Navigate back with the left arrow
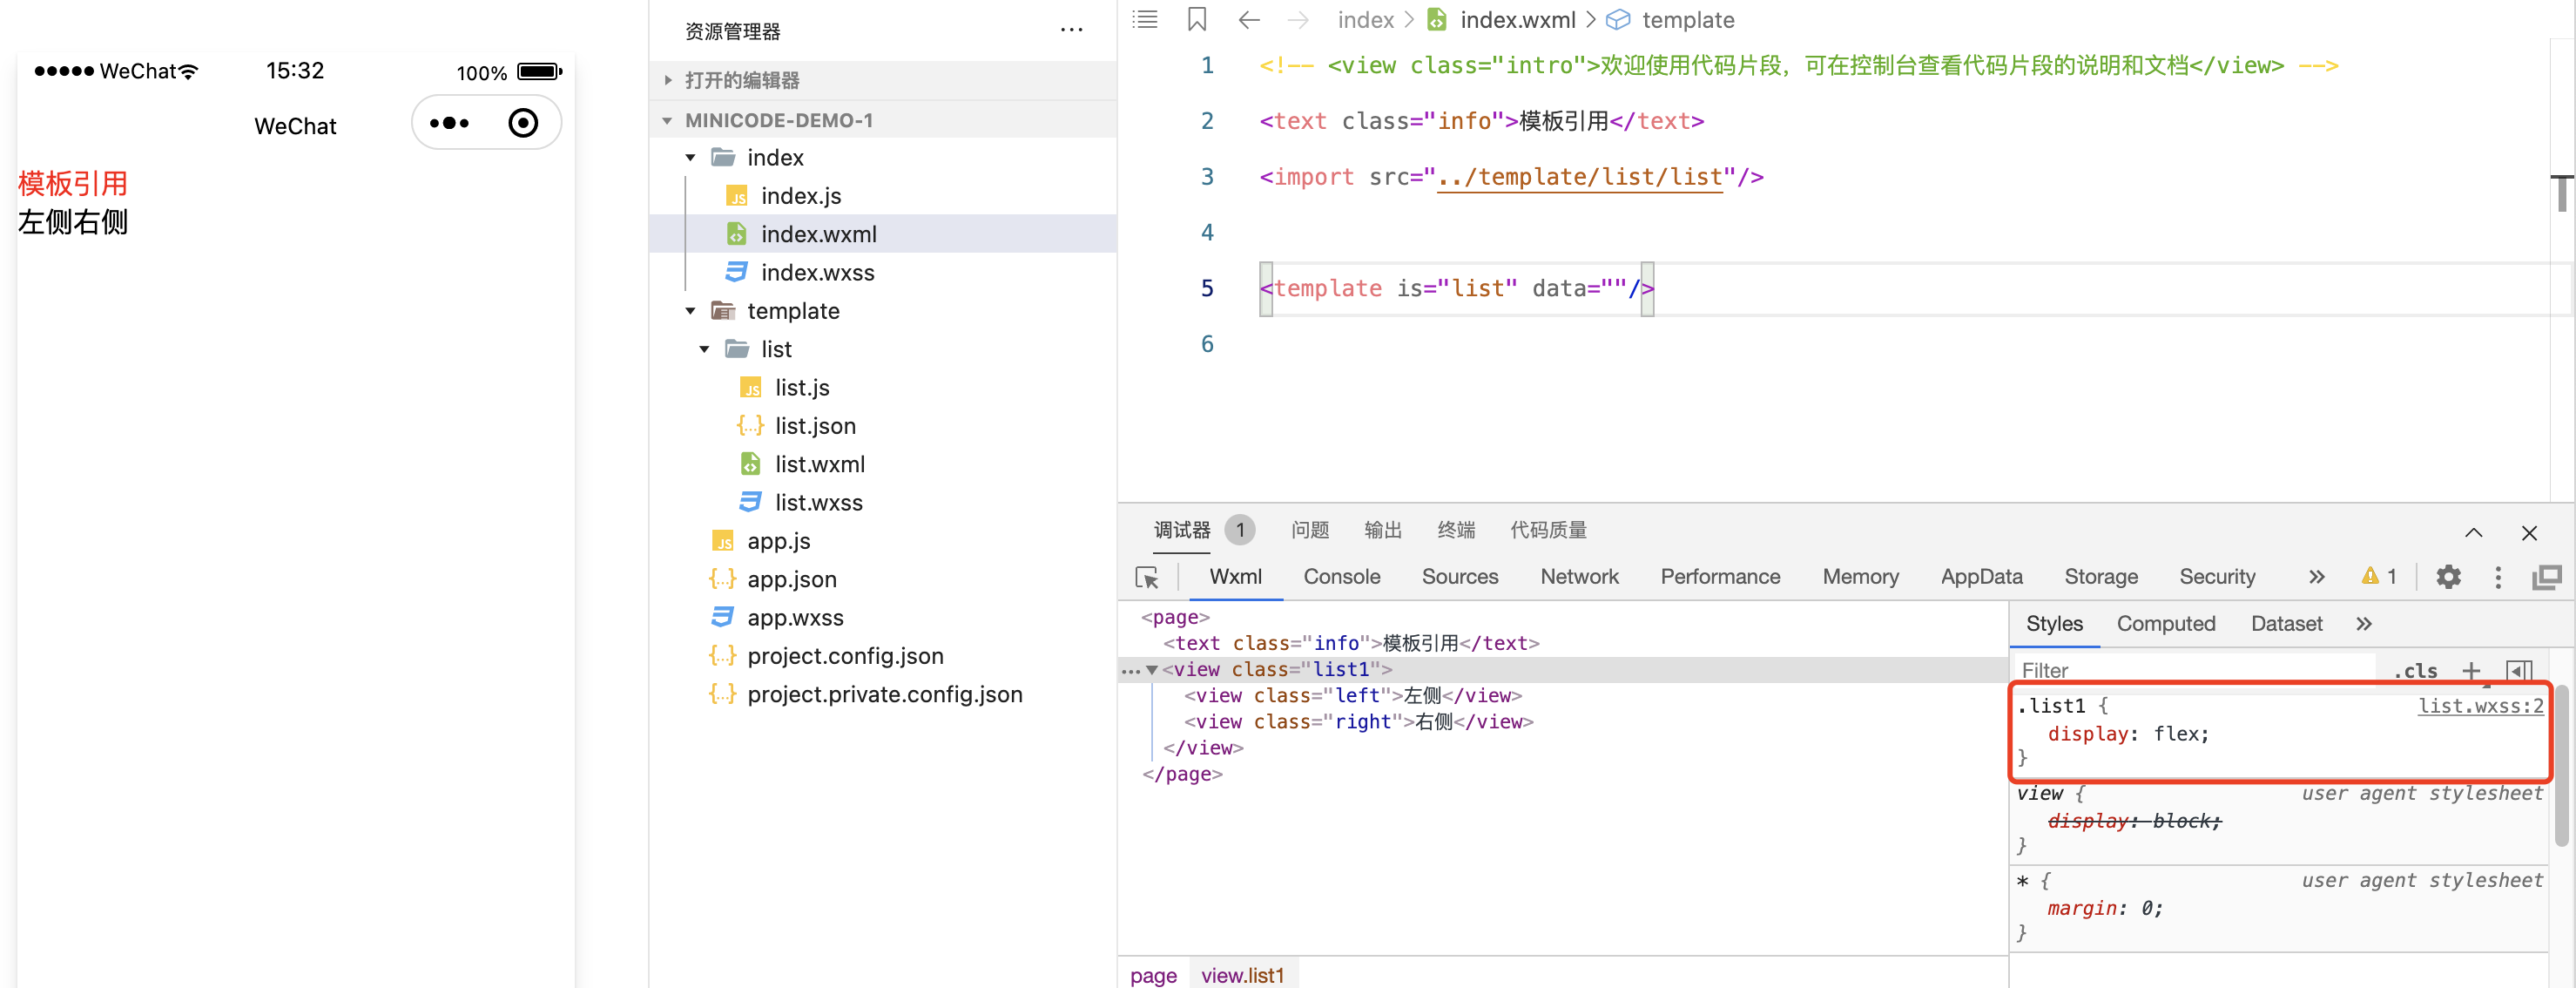 click(1248, 19)
